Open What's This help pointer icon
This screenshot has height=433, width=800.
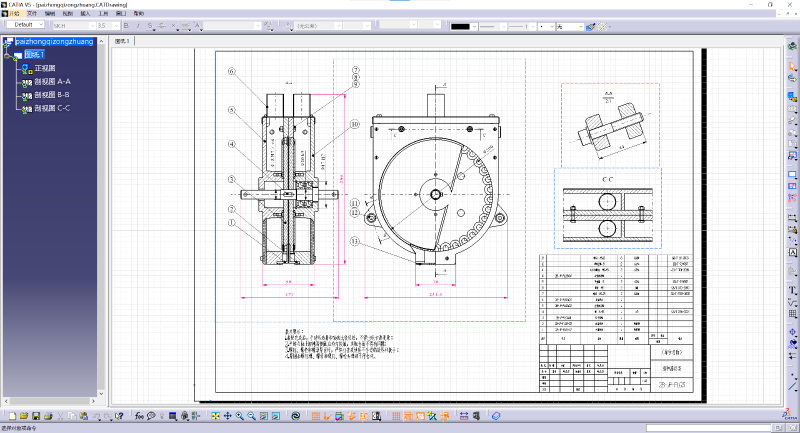119,416
